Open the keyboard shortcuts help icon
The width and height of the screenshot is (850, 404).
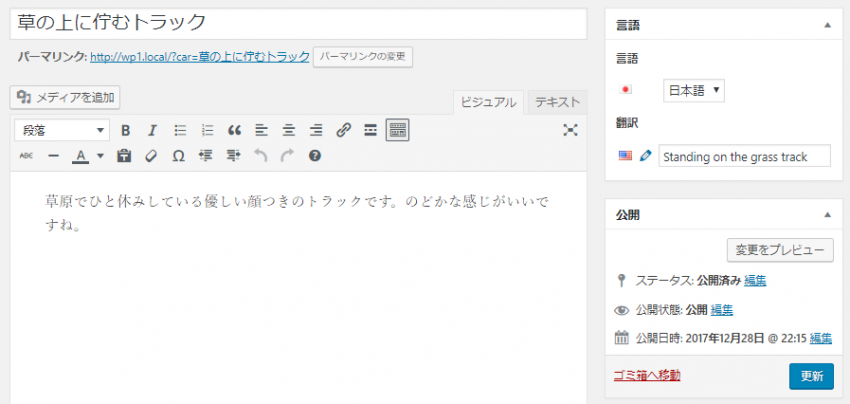pos(315,156)
